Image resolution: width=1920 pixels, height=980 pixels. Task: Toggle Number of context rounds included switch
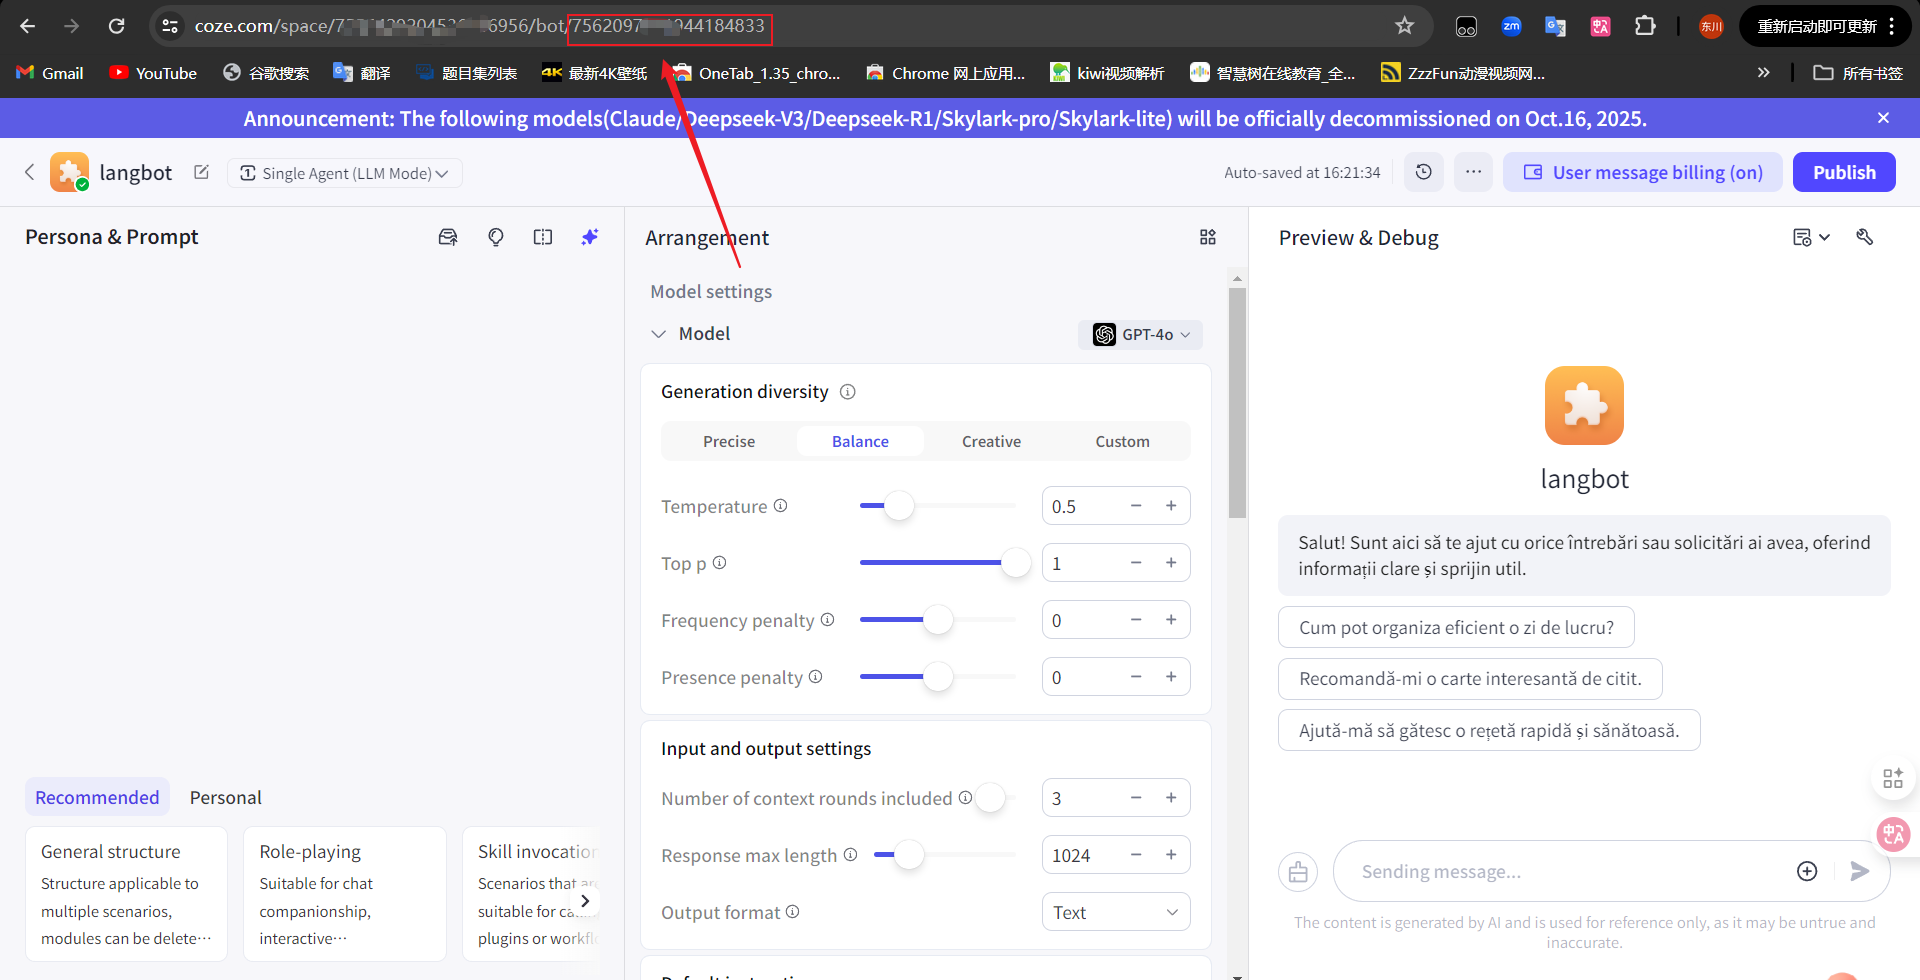(x=991, y=797)
